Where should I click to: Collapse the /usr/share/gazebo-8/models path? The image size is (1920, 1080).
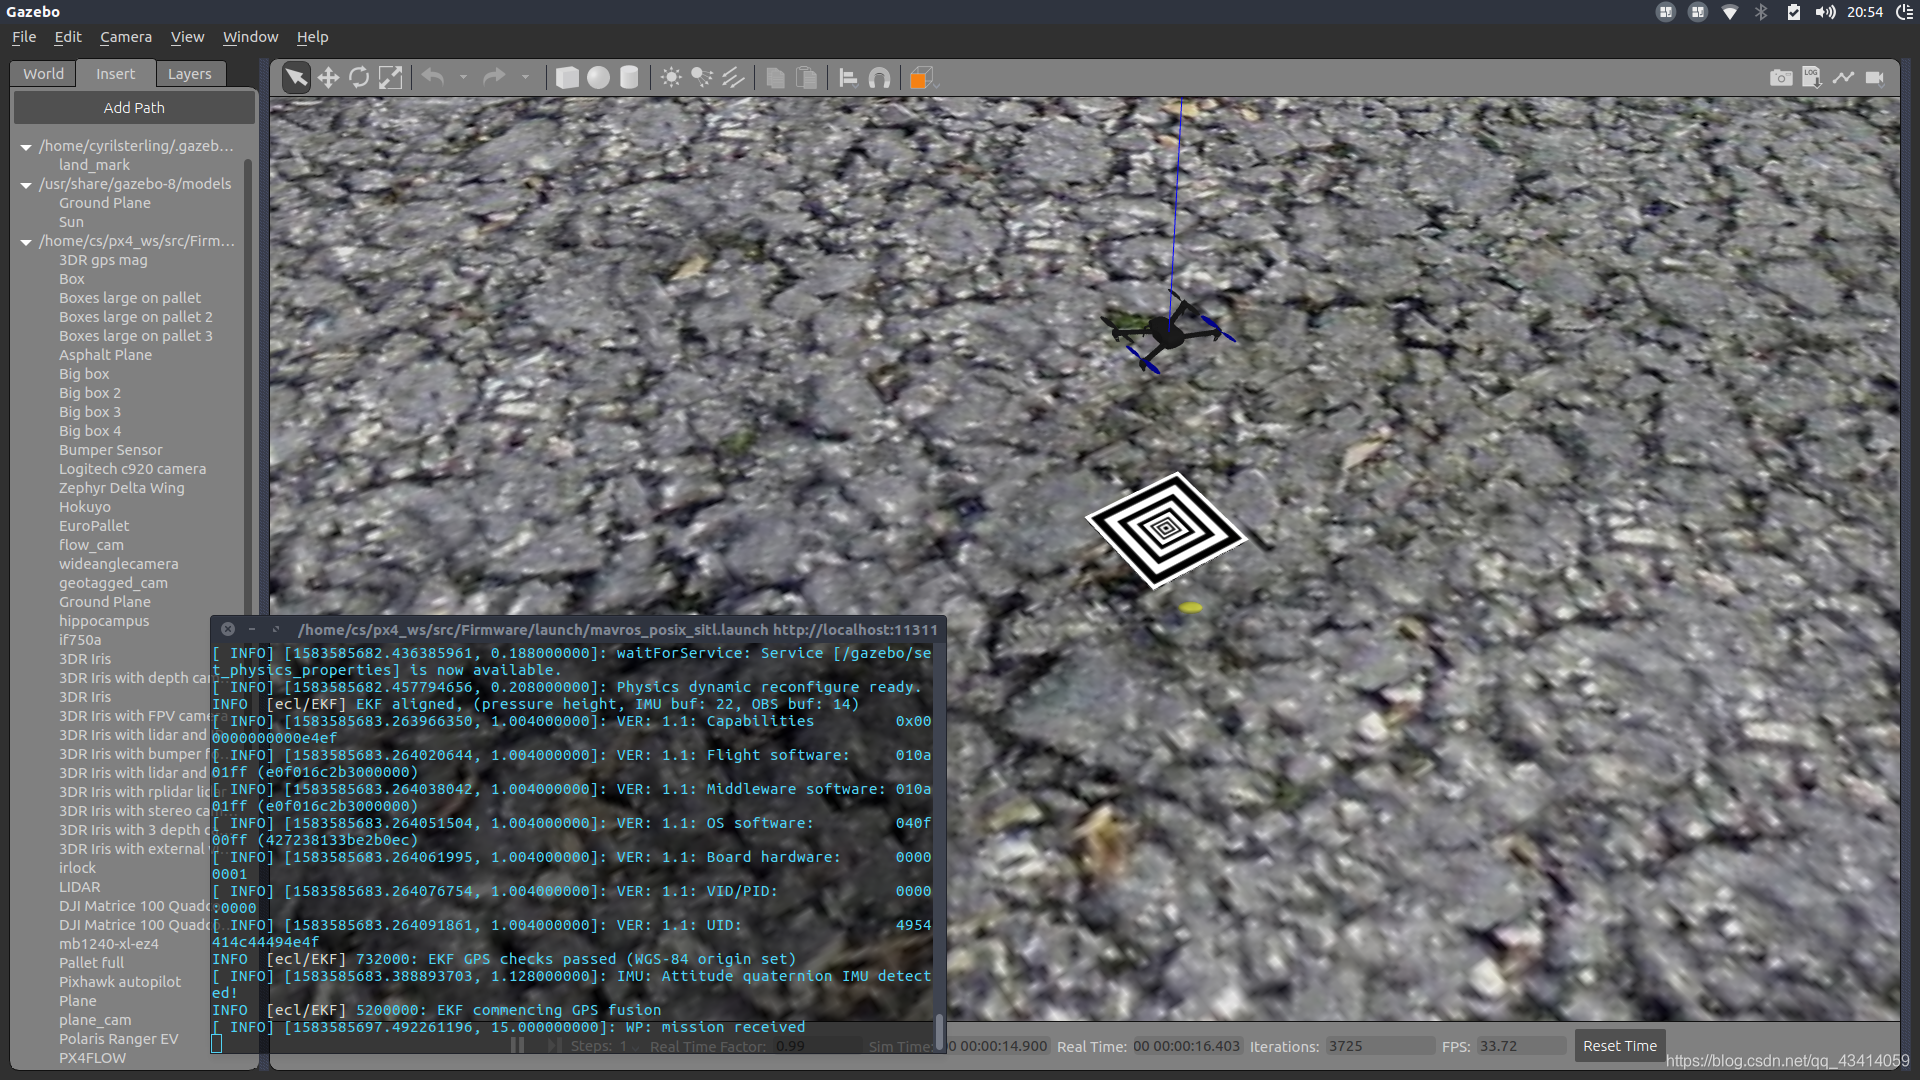(26, 185)
